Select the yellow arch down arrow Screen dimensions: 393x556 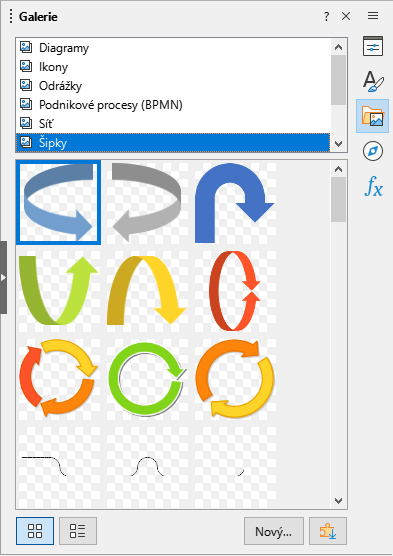pyautogui.click(x=146, y=291)
